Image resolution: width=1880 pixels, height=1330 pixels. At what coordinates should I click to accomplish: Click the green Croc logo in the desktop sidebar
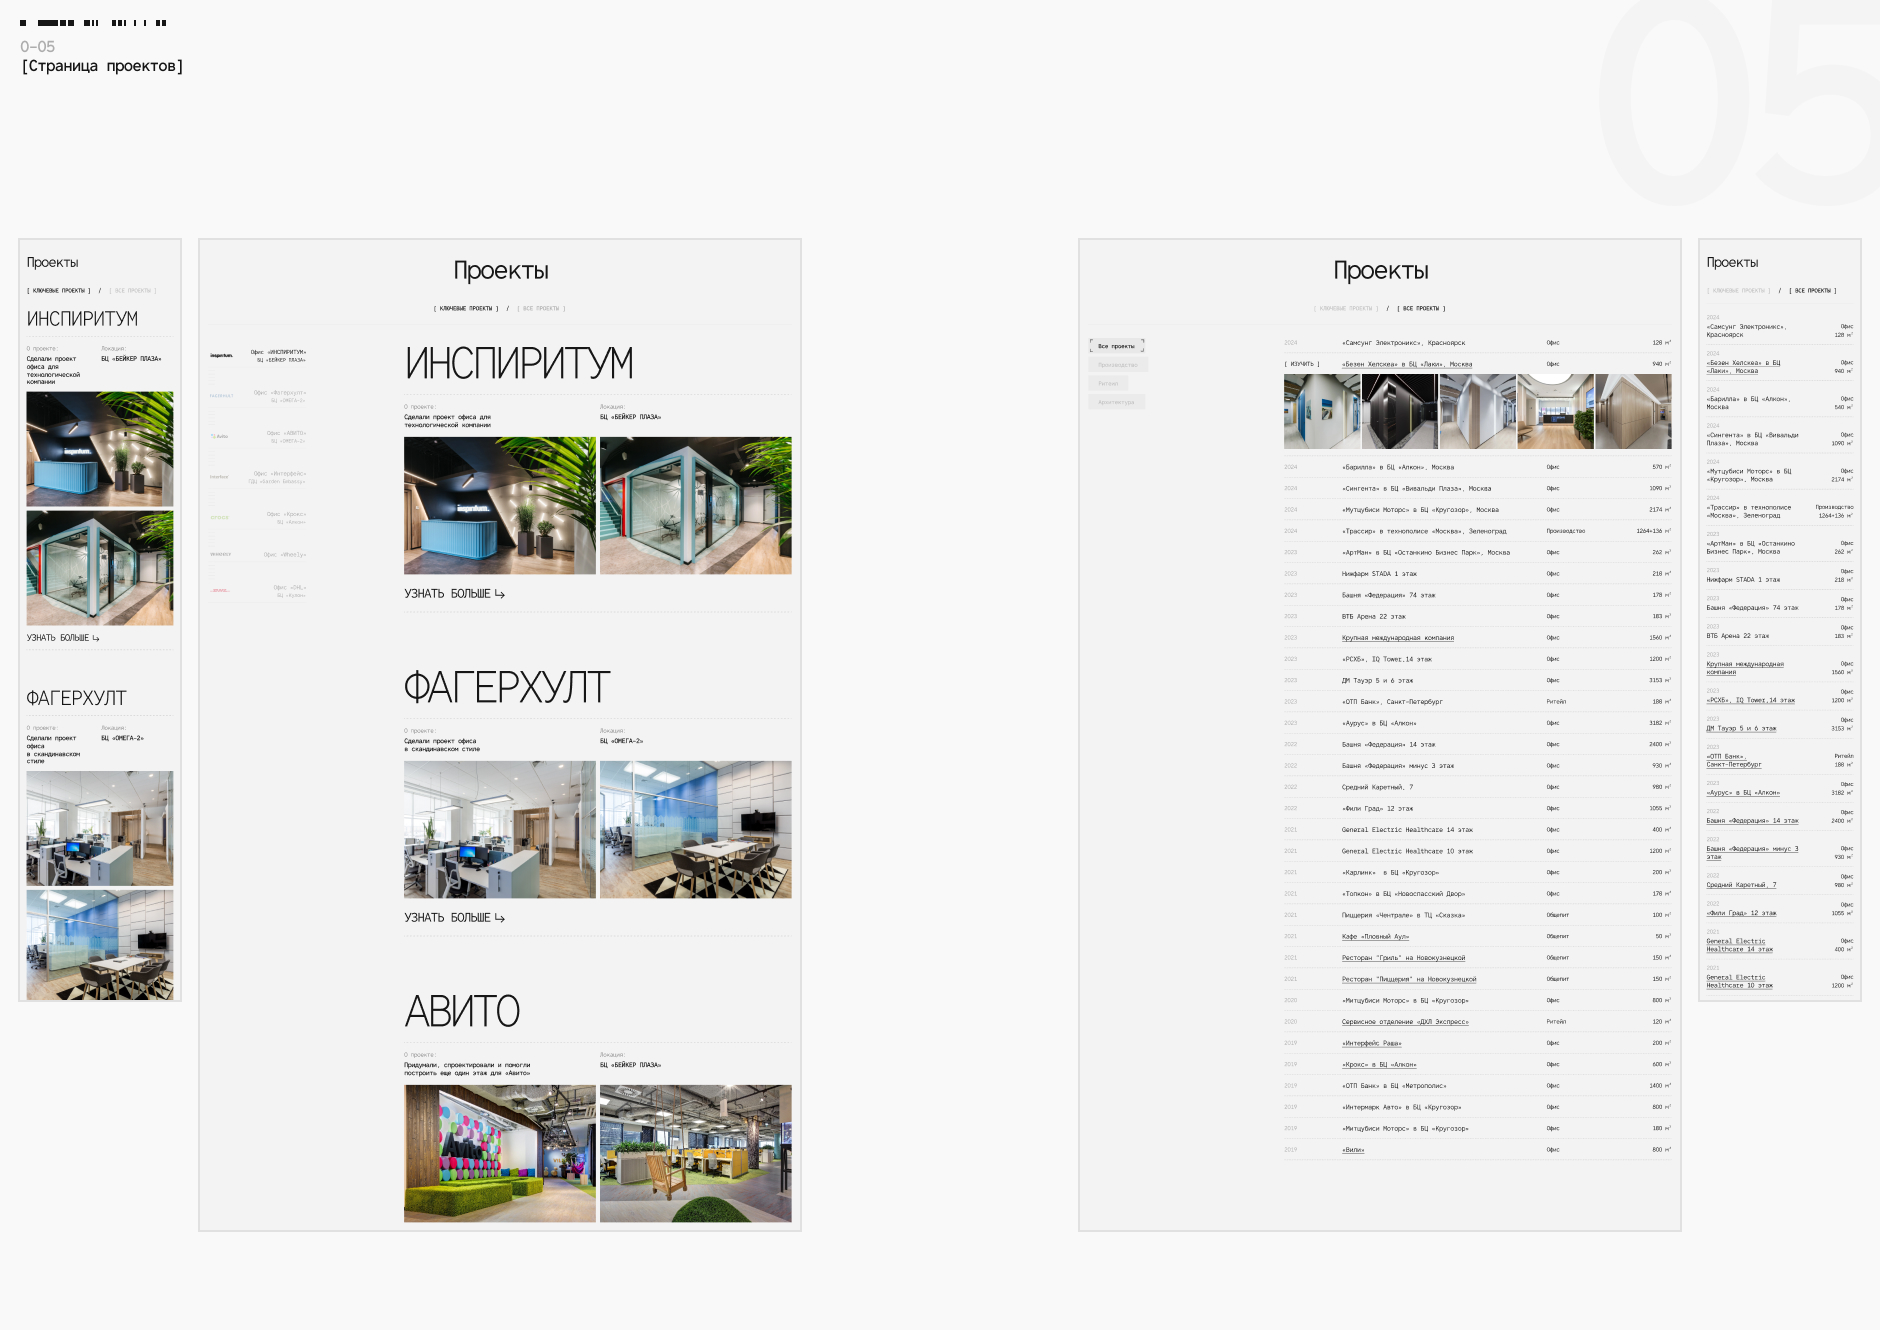219,518
